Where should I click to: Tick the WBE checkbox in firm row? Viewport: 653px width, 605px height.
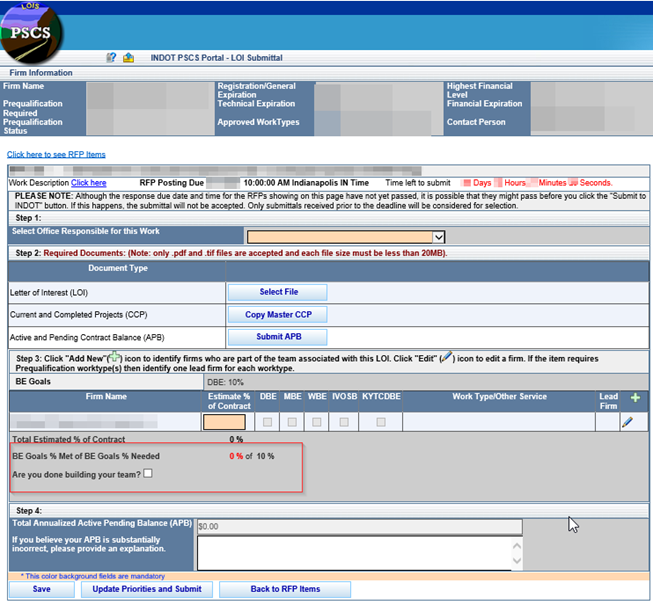click(x=317, y=422)
